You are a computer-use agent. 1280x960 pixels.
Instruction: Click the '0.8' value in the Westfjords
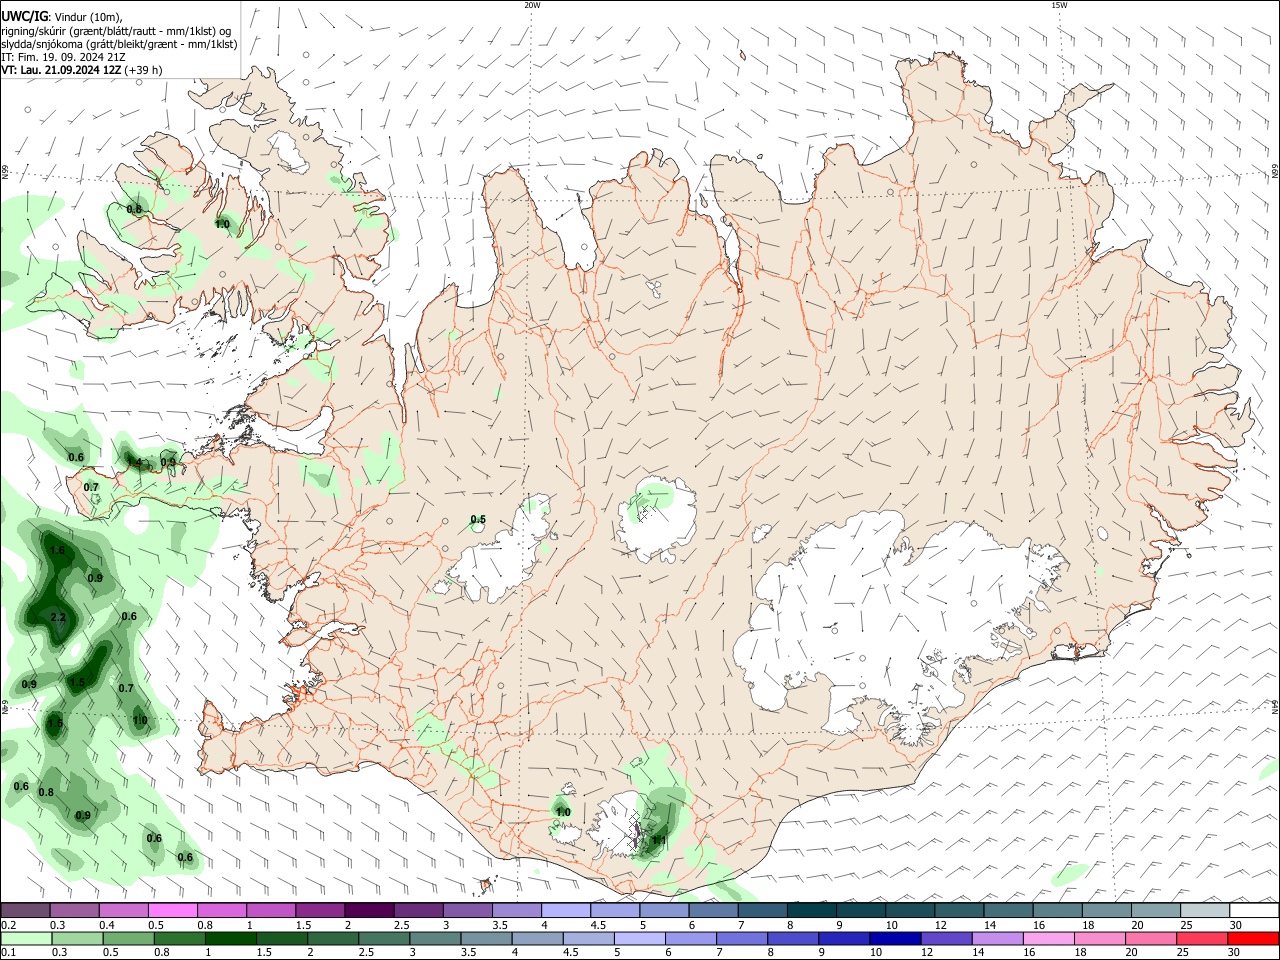coord(134,208)
